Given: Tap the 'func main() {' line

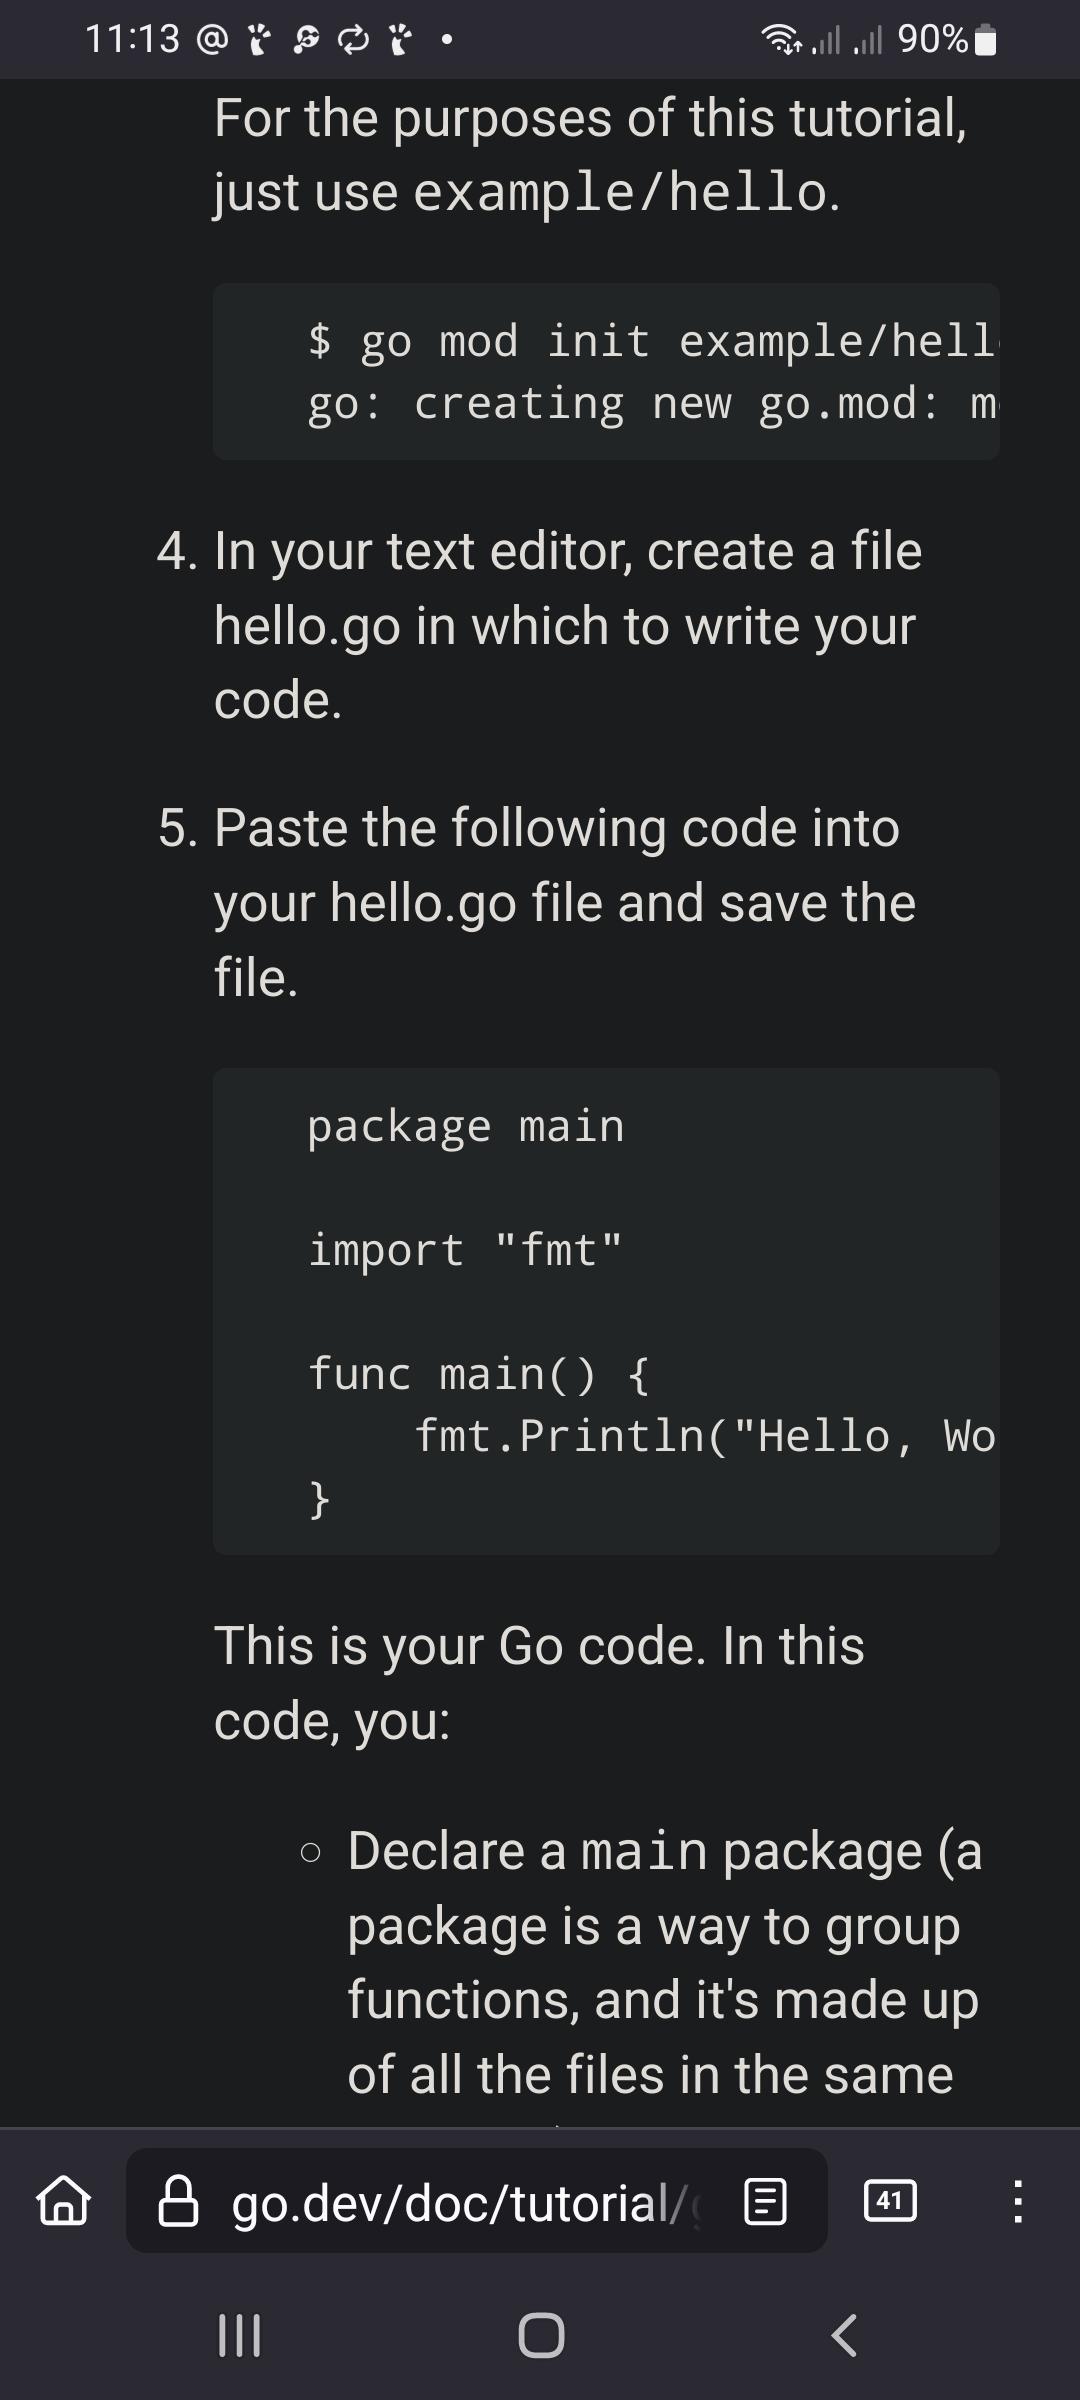Looking at the screenshot, I should [479, 1374].
